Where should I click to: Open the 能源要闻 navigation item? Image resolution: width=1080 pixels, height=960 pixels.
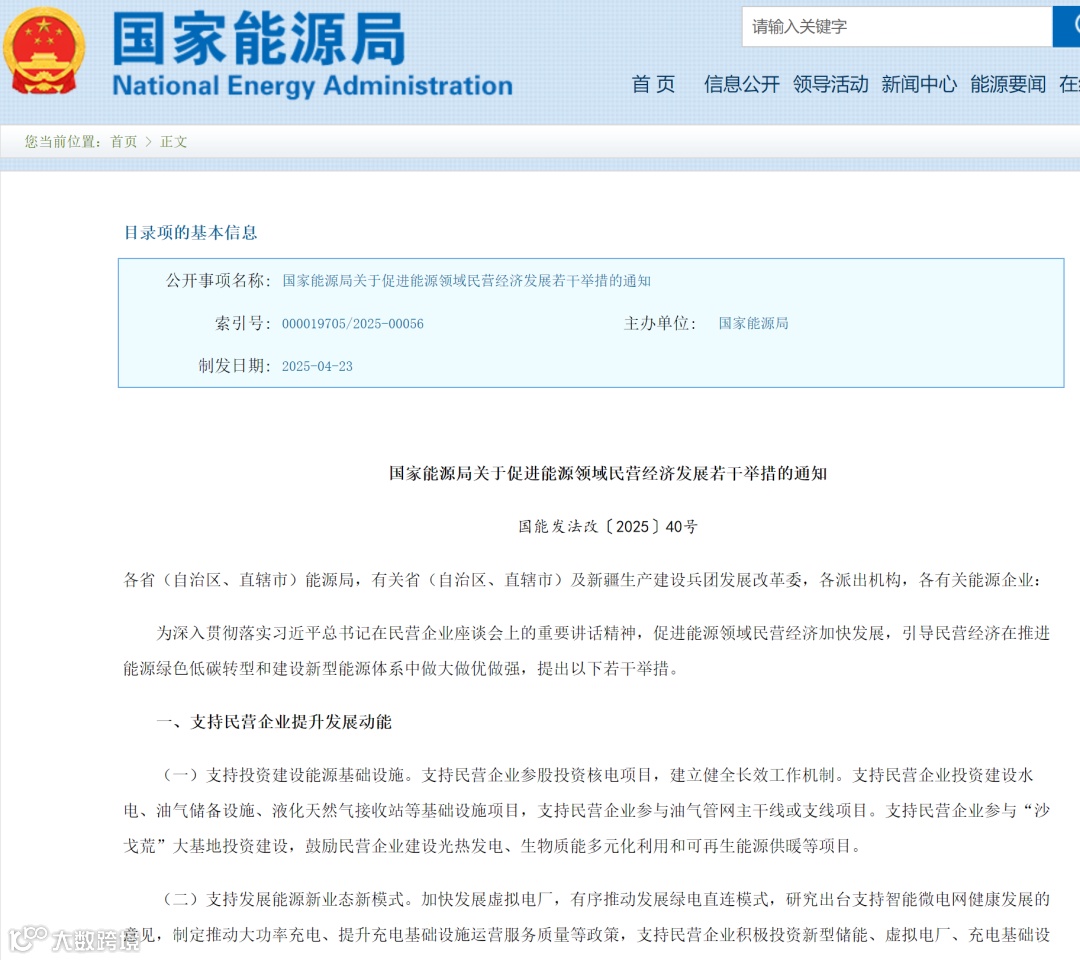(1008, 84)
